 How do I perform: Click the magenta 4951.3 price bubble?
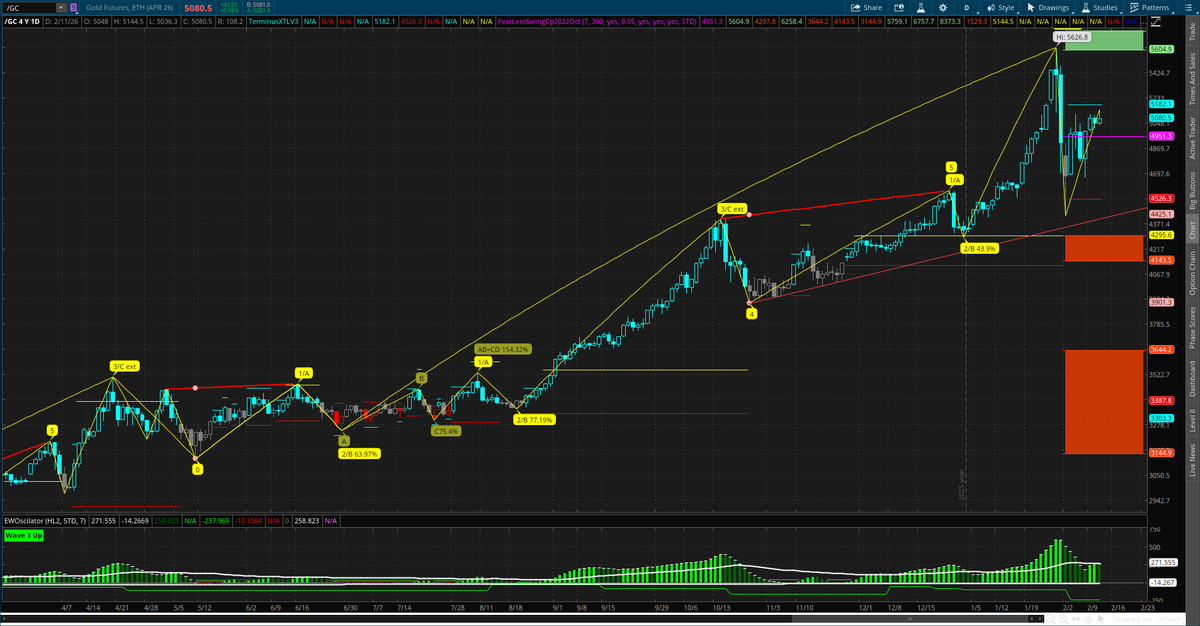point(1161,135)
